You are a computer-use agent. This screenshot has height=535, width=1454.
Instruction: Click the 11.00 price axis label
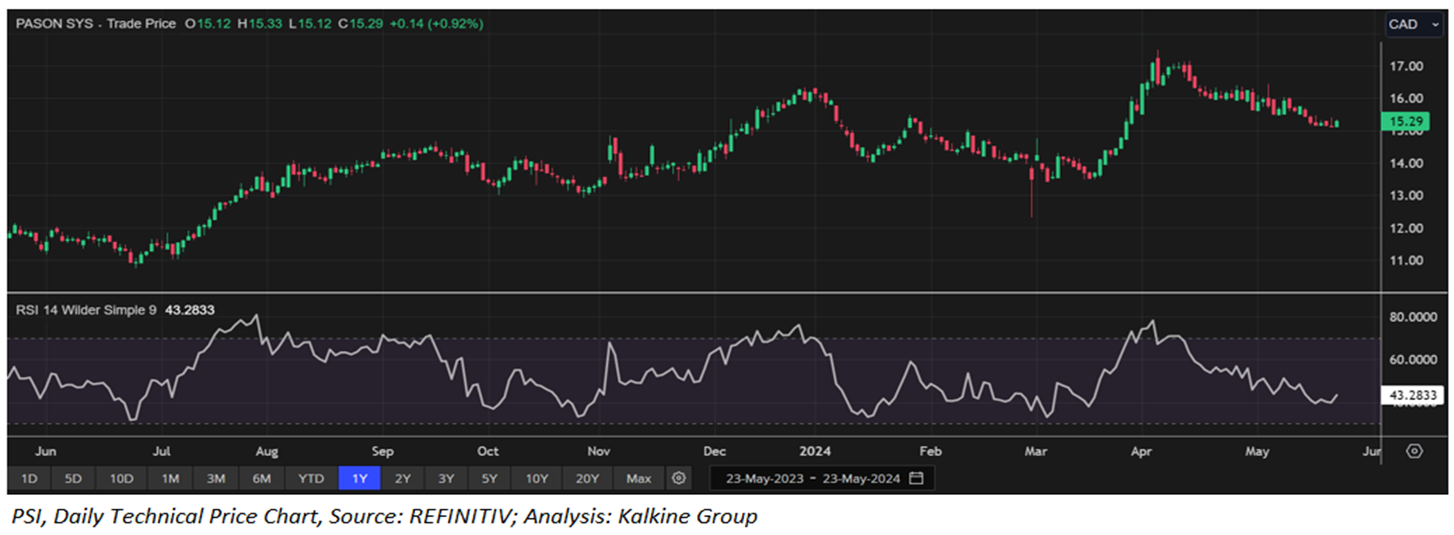pyautogui.click(x=1406, y=260)
